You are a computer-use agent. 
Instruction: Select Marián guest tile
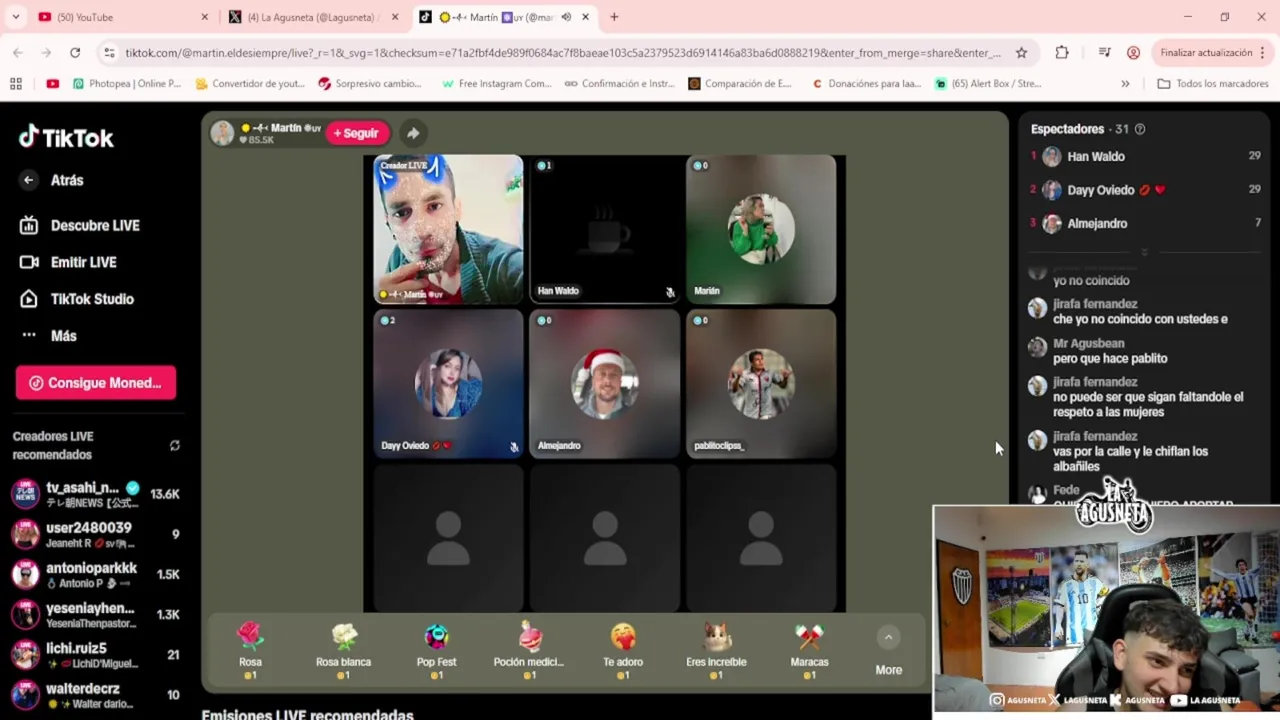(761, 229)
